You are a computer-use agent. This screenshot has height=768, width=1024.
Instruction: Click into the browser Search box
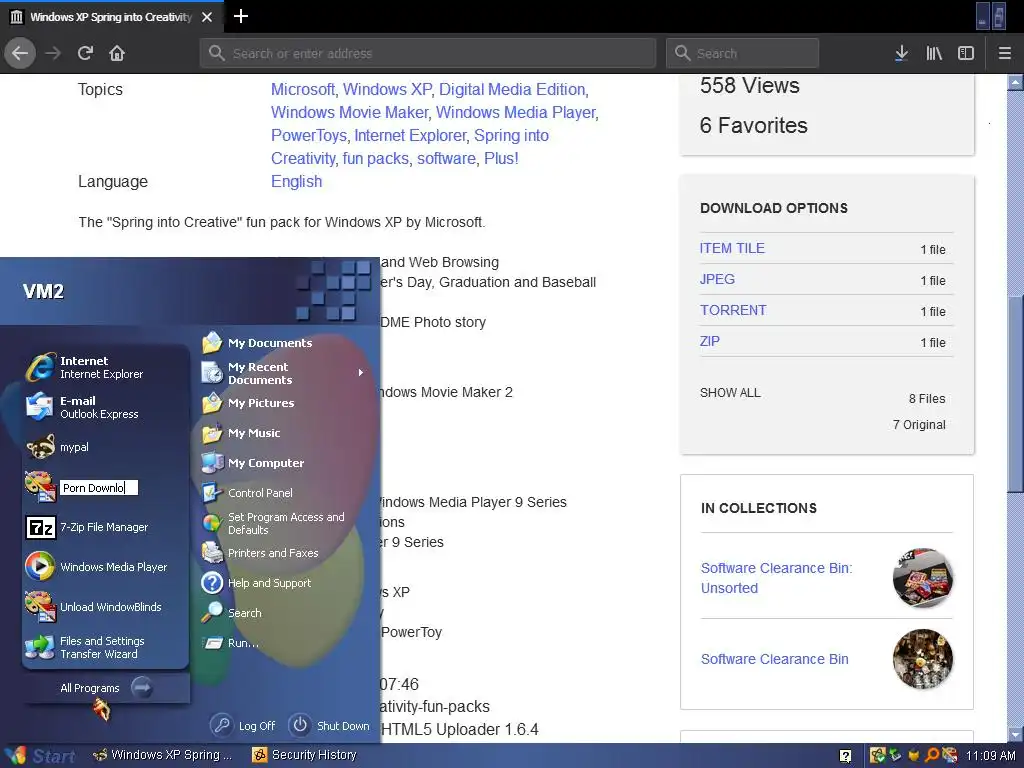click(743, 53)
